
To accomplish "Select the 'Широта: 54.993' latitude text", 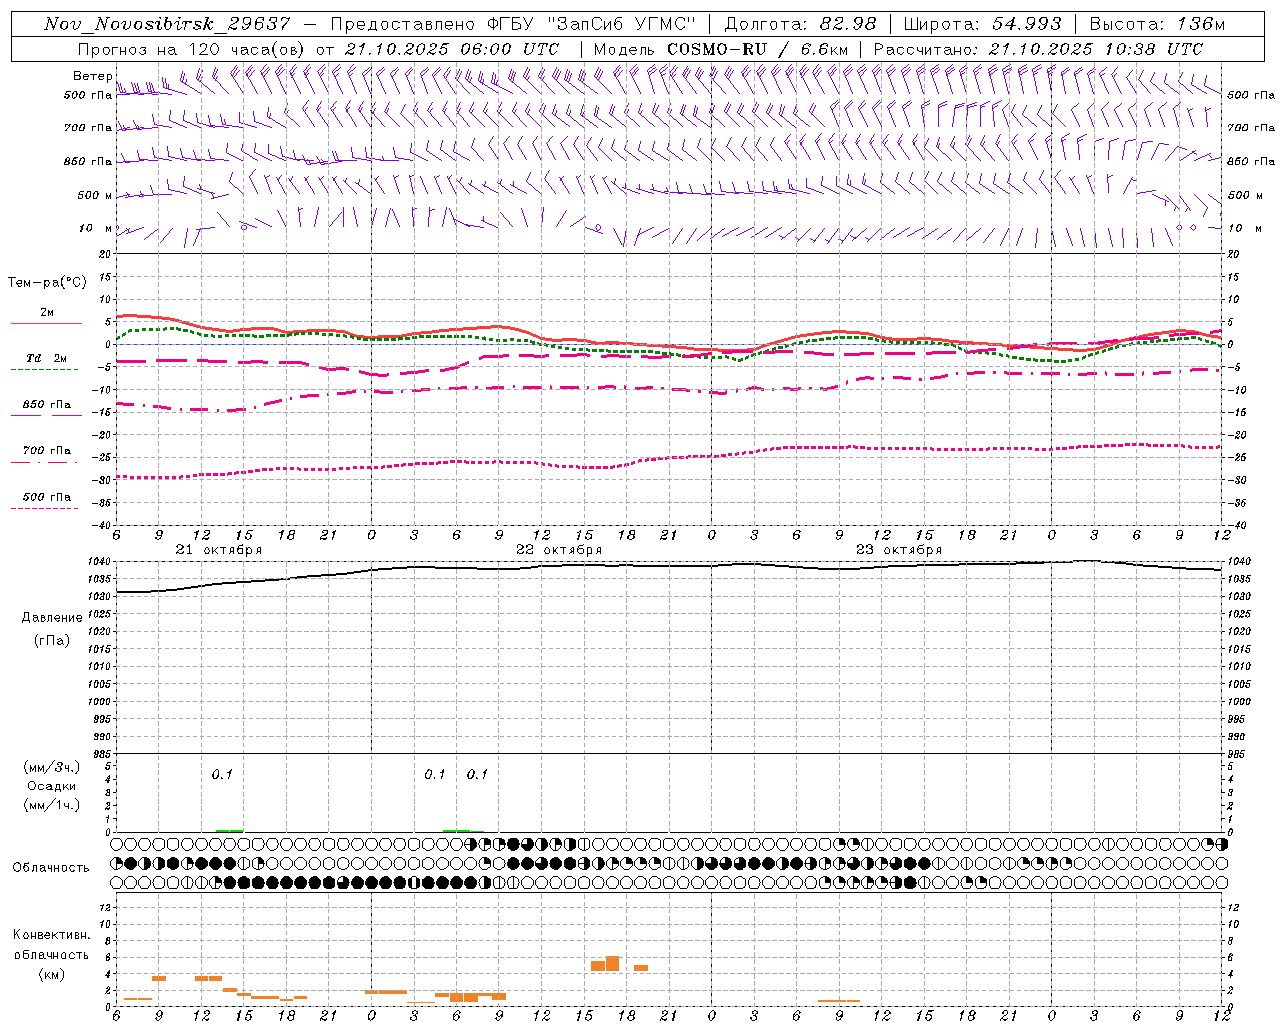I will [x=982, y=24].
